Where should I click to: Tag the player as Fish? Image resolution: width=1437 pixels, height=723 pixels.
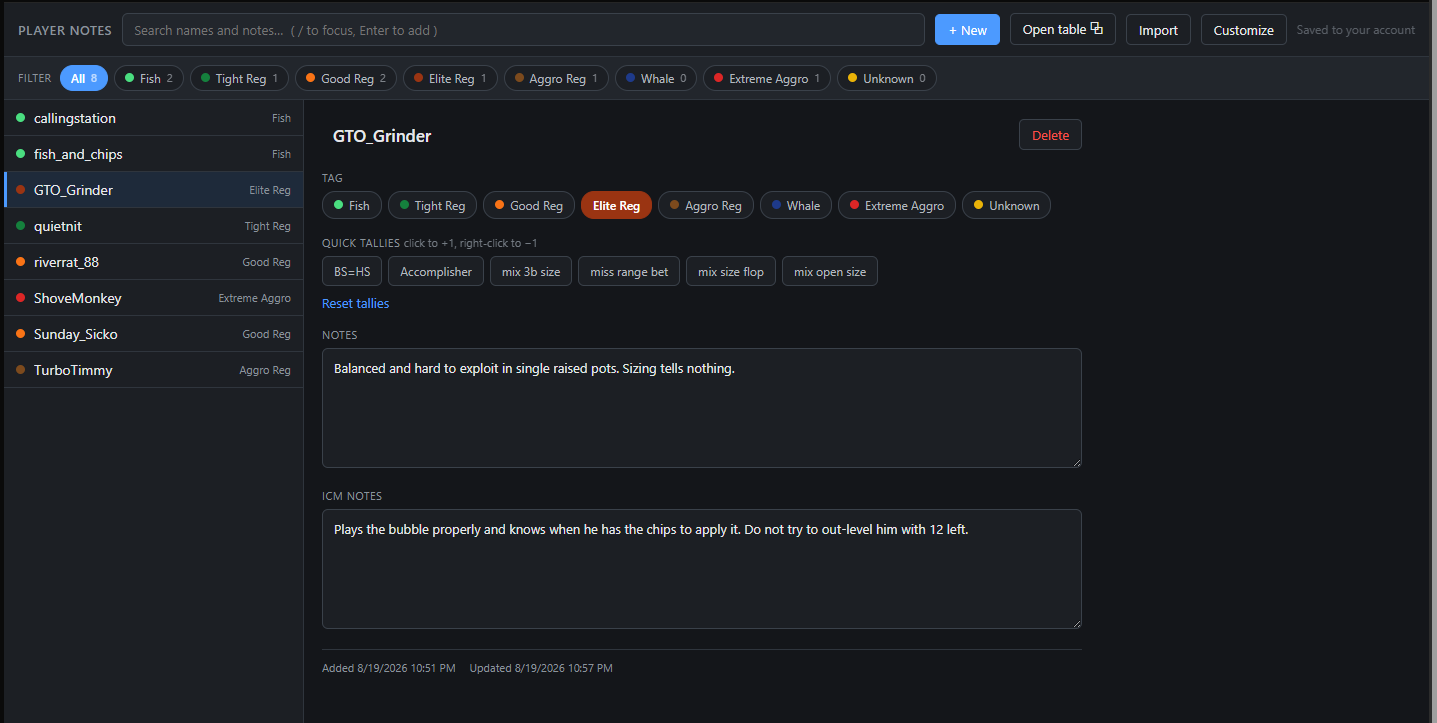tap(352, 205)
